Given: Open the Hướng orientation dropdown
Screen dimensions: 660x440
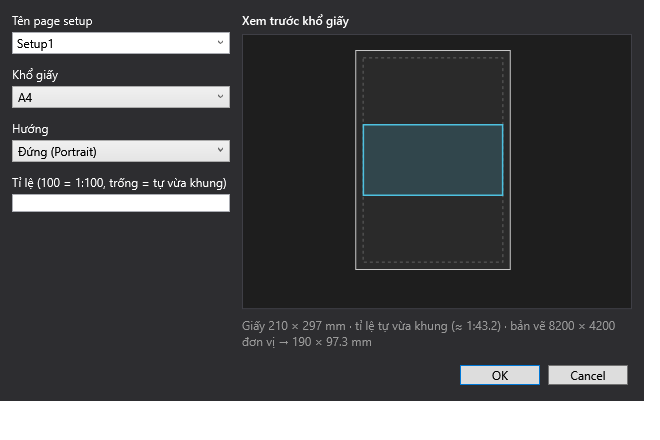Looking at the screenshot, I should point(121,151).
